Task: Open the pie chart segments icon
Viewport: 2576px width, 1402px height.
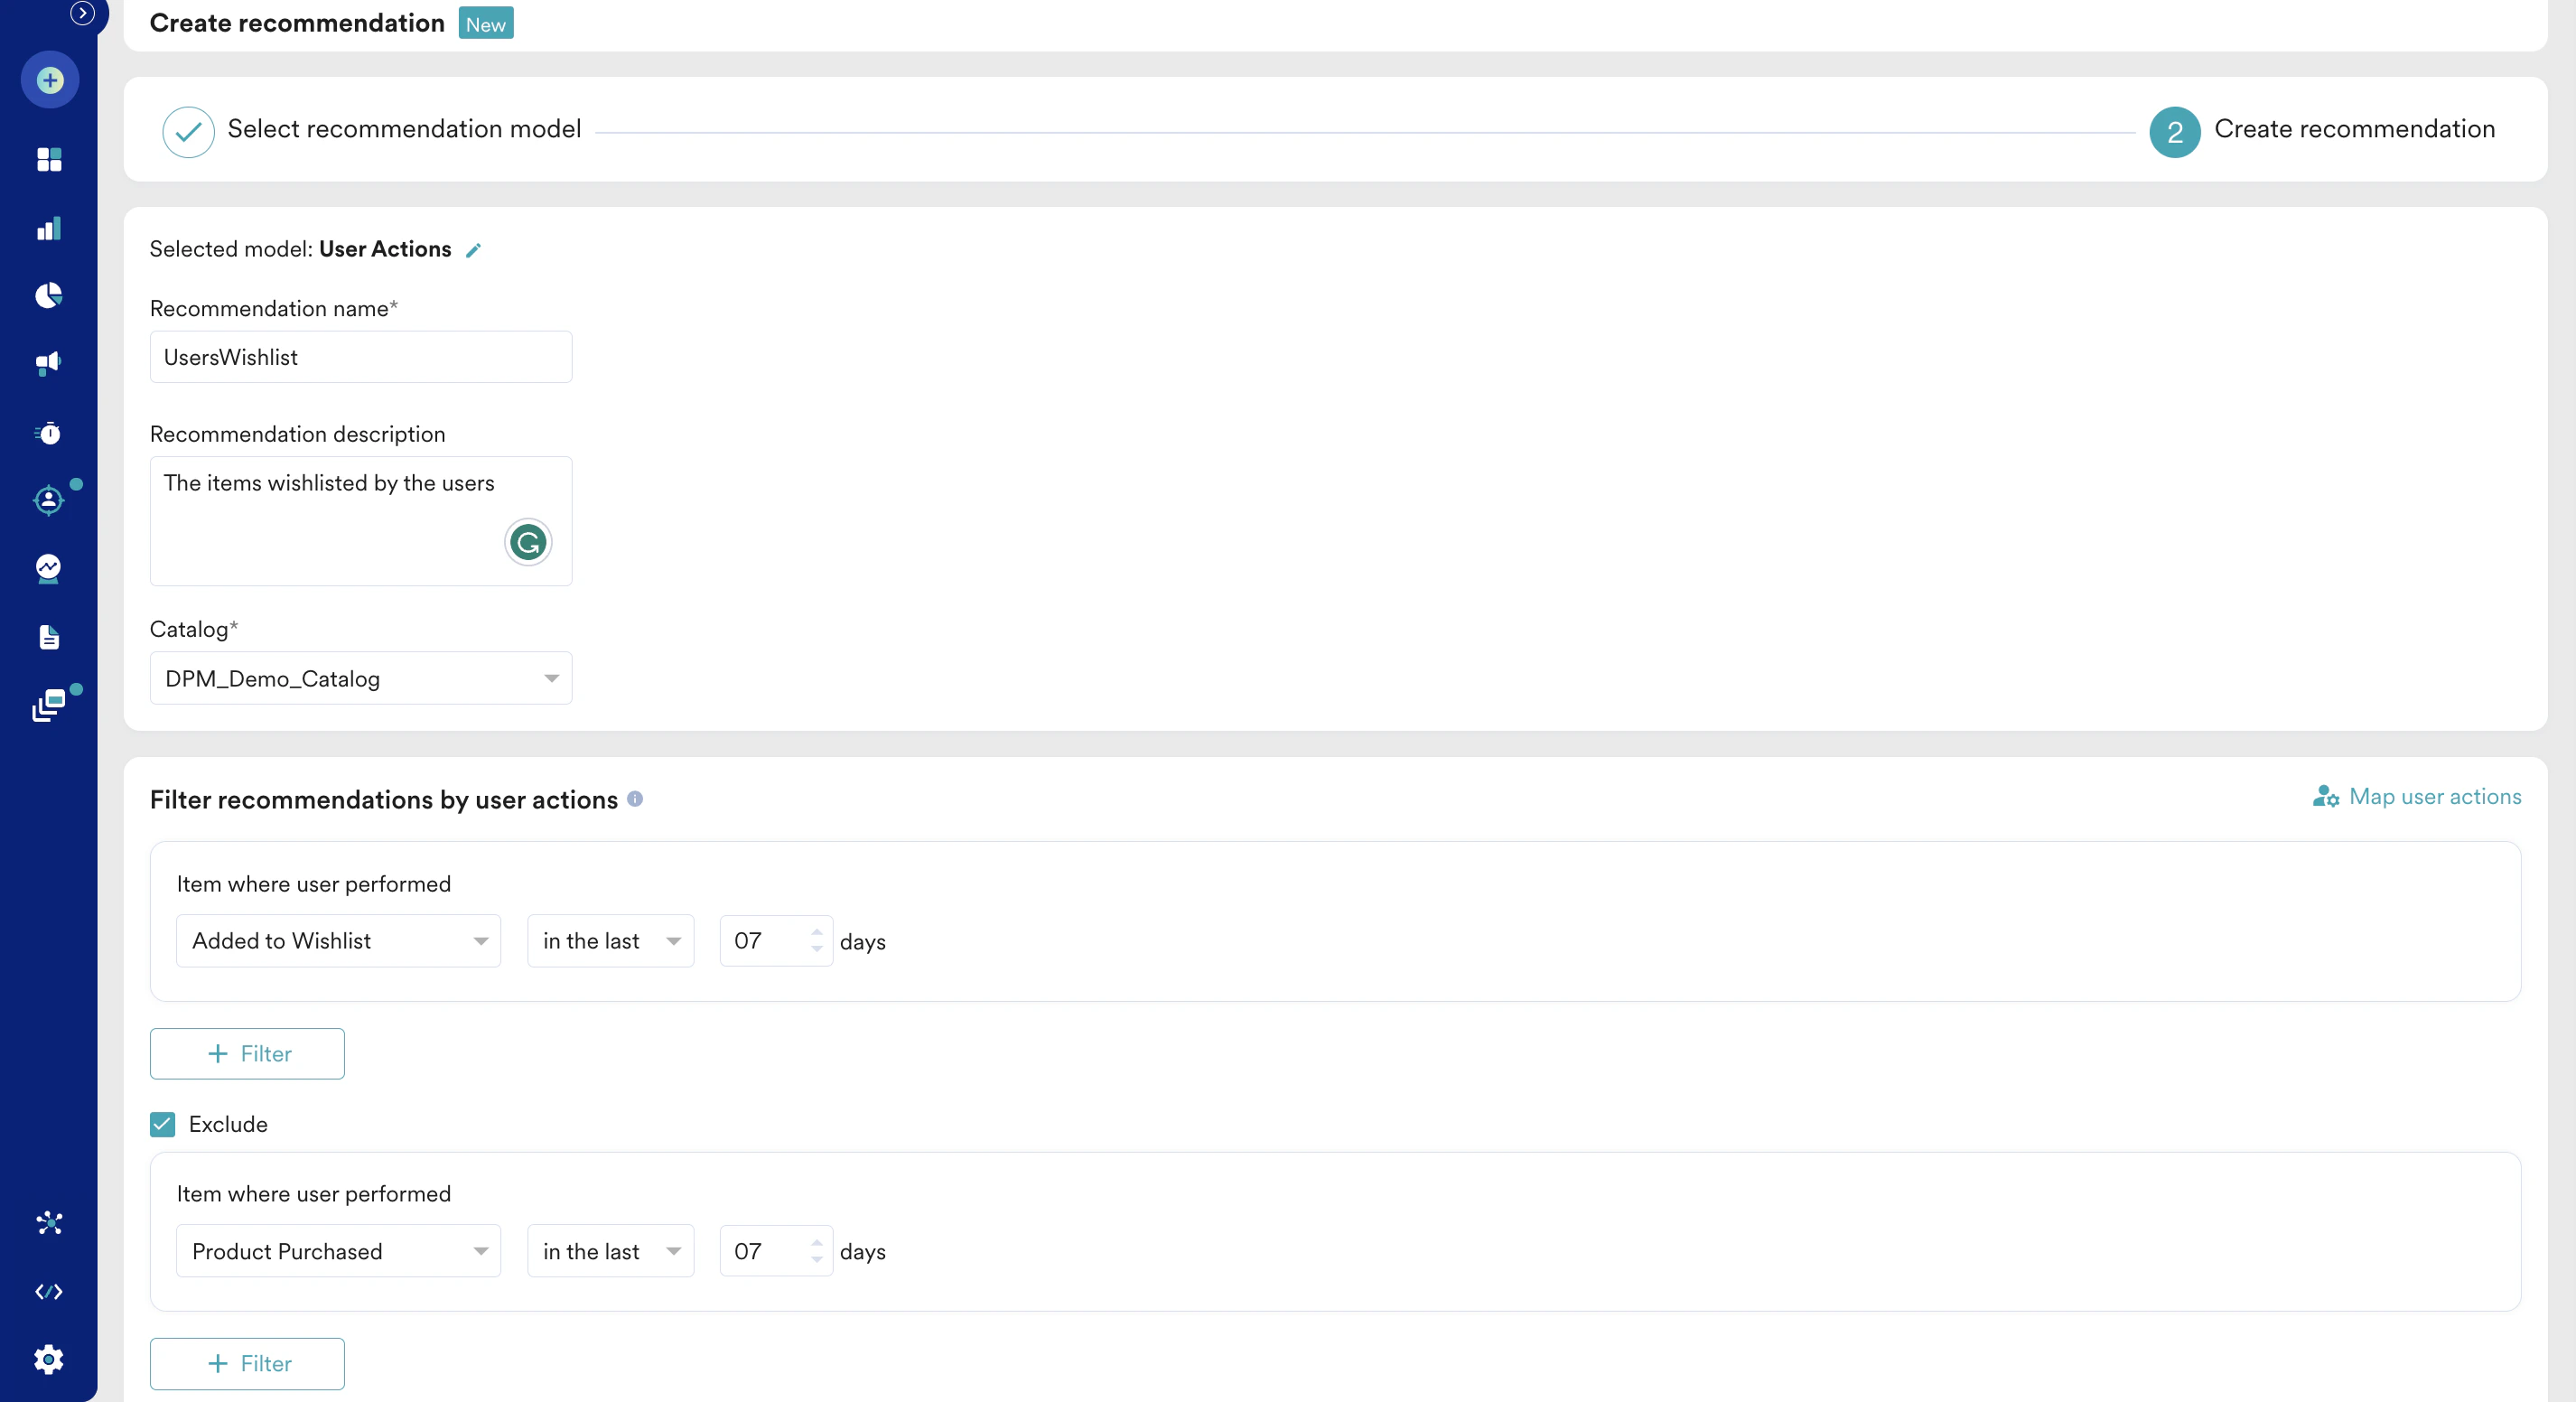Action: (49, 295)
